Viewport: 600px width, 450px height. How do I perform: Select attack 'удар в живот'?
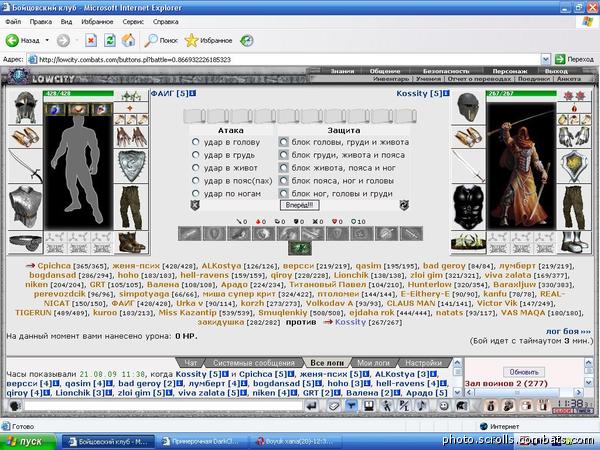tap(196, 168)
